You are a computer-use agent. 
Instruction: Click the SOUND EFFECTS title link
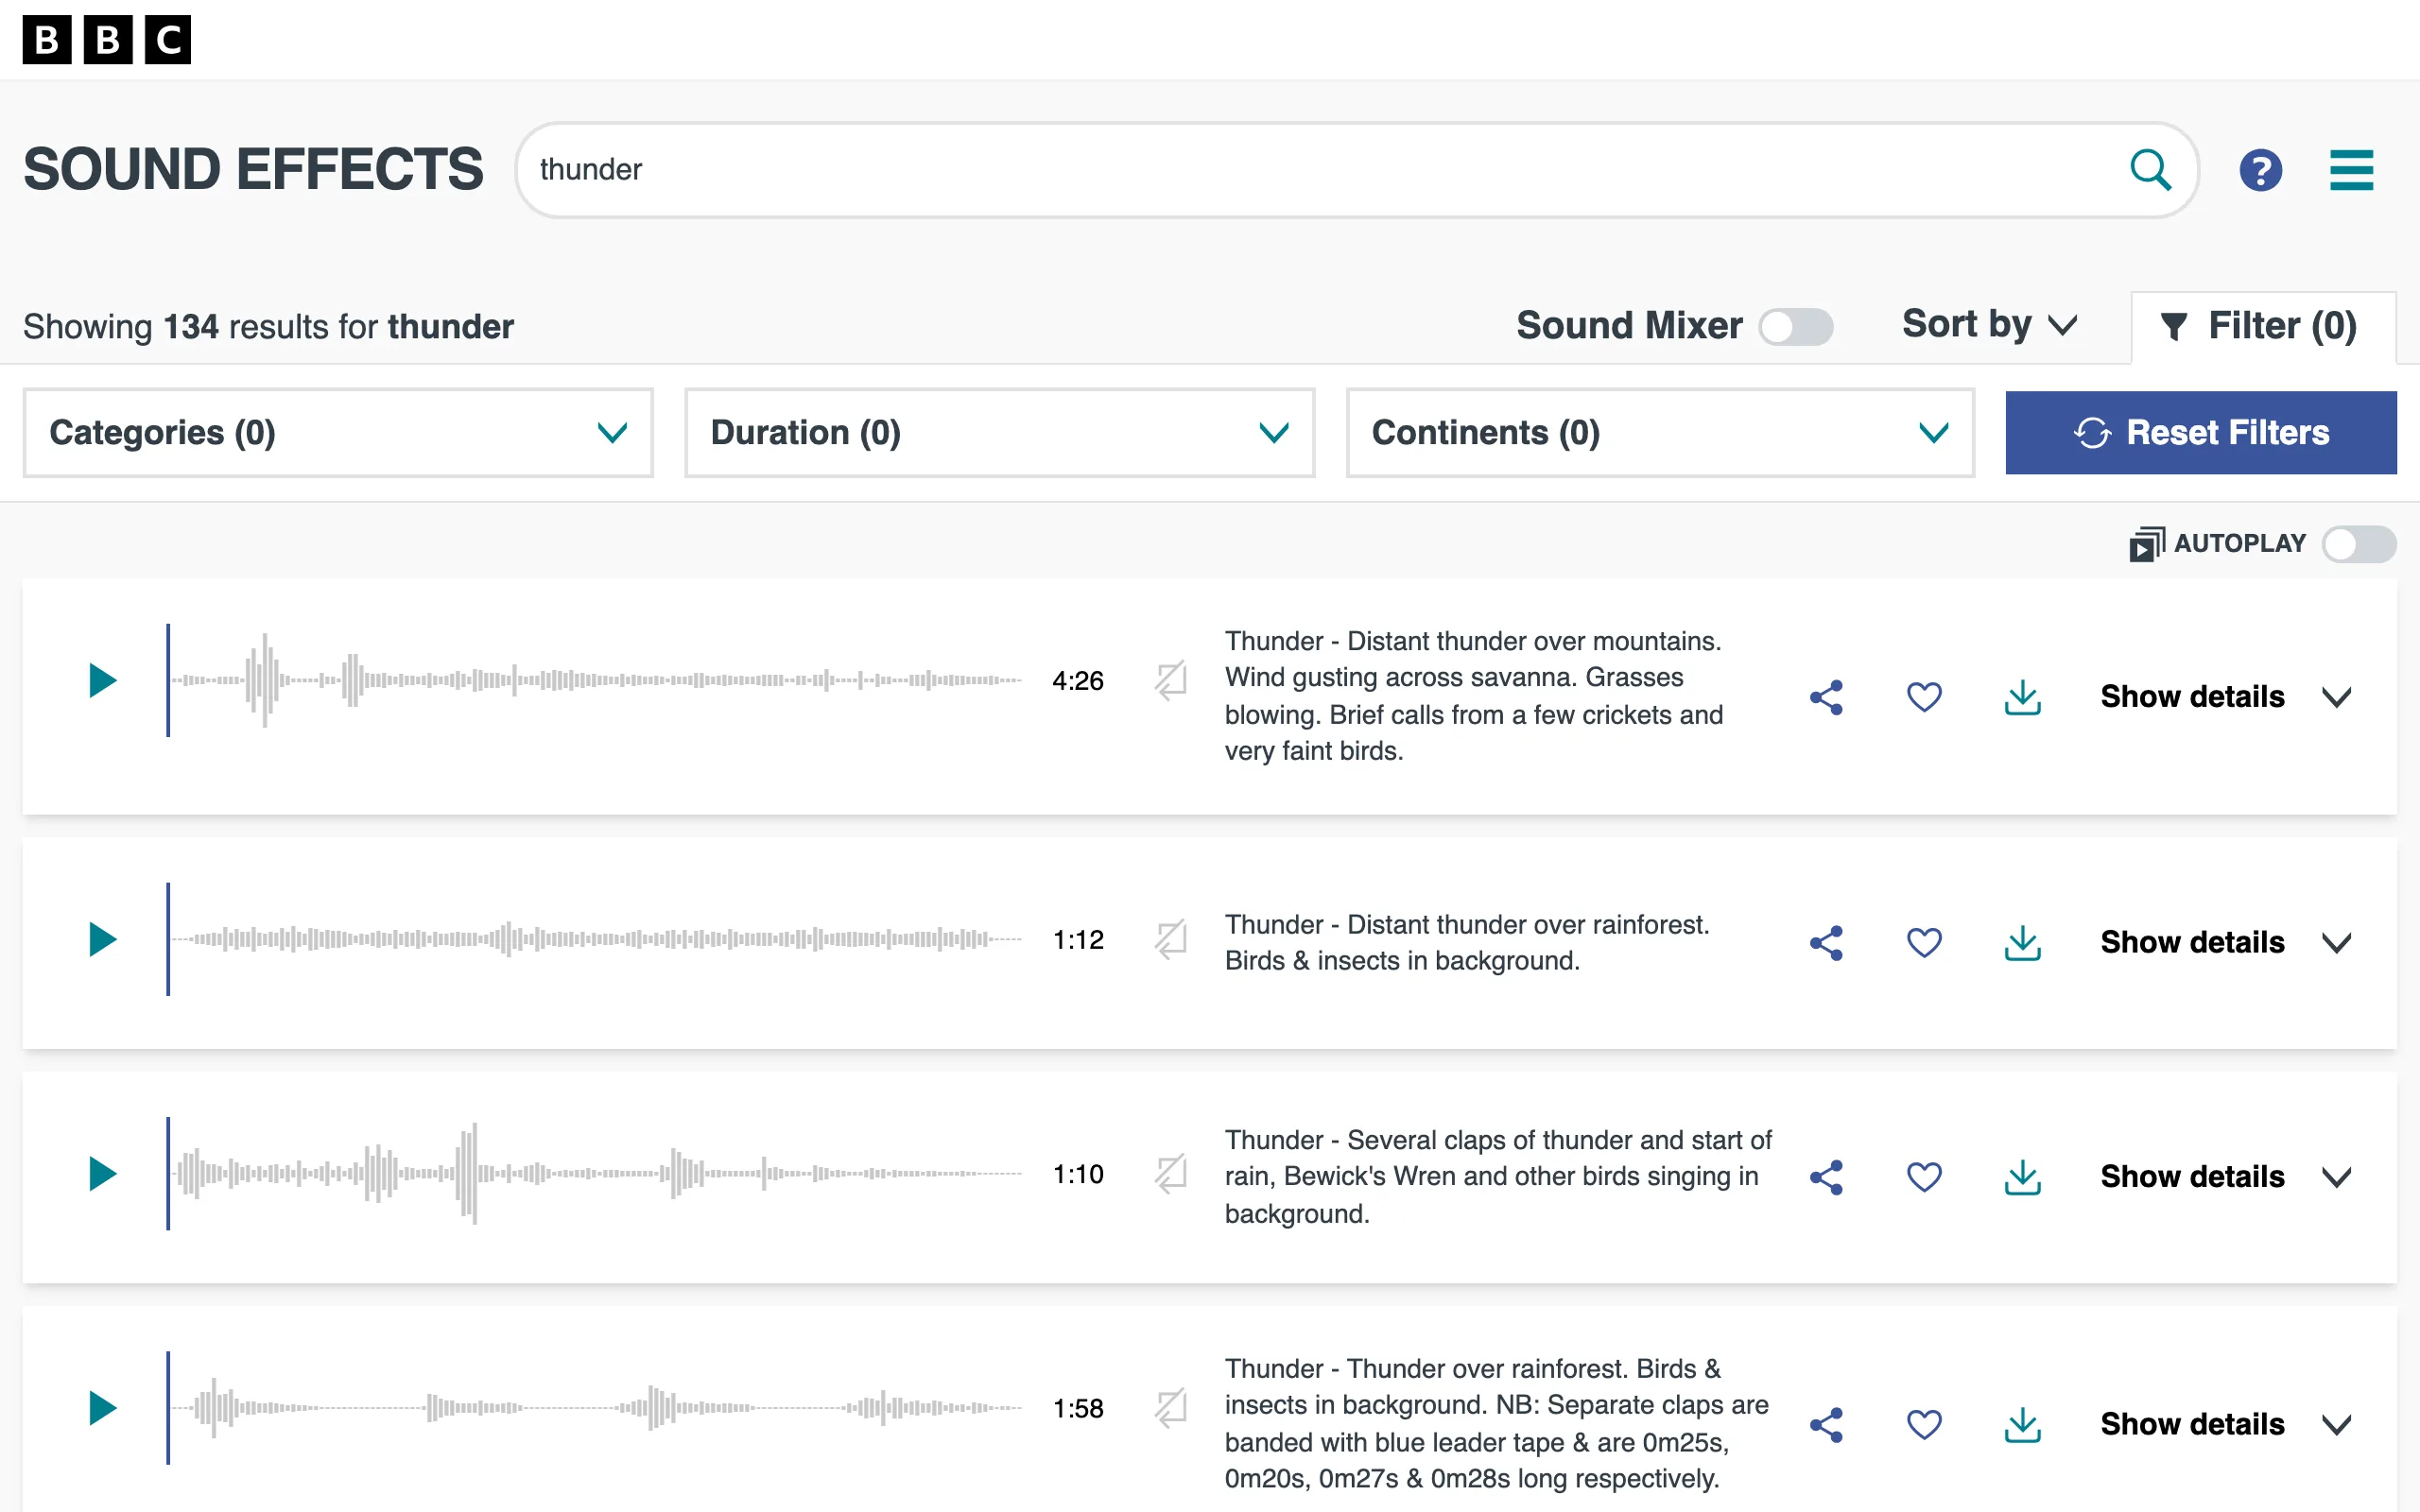pyautogui.click(x=253, y=169)
